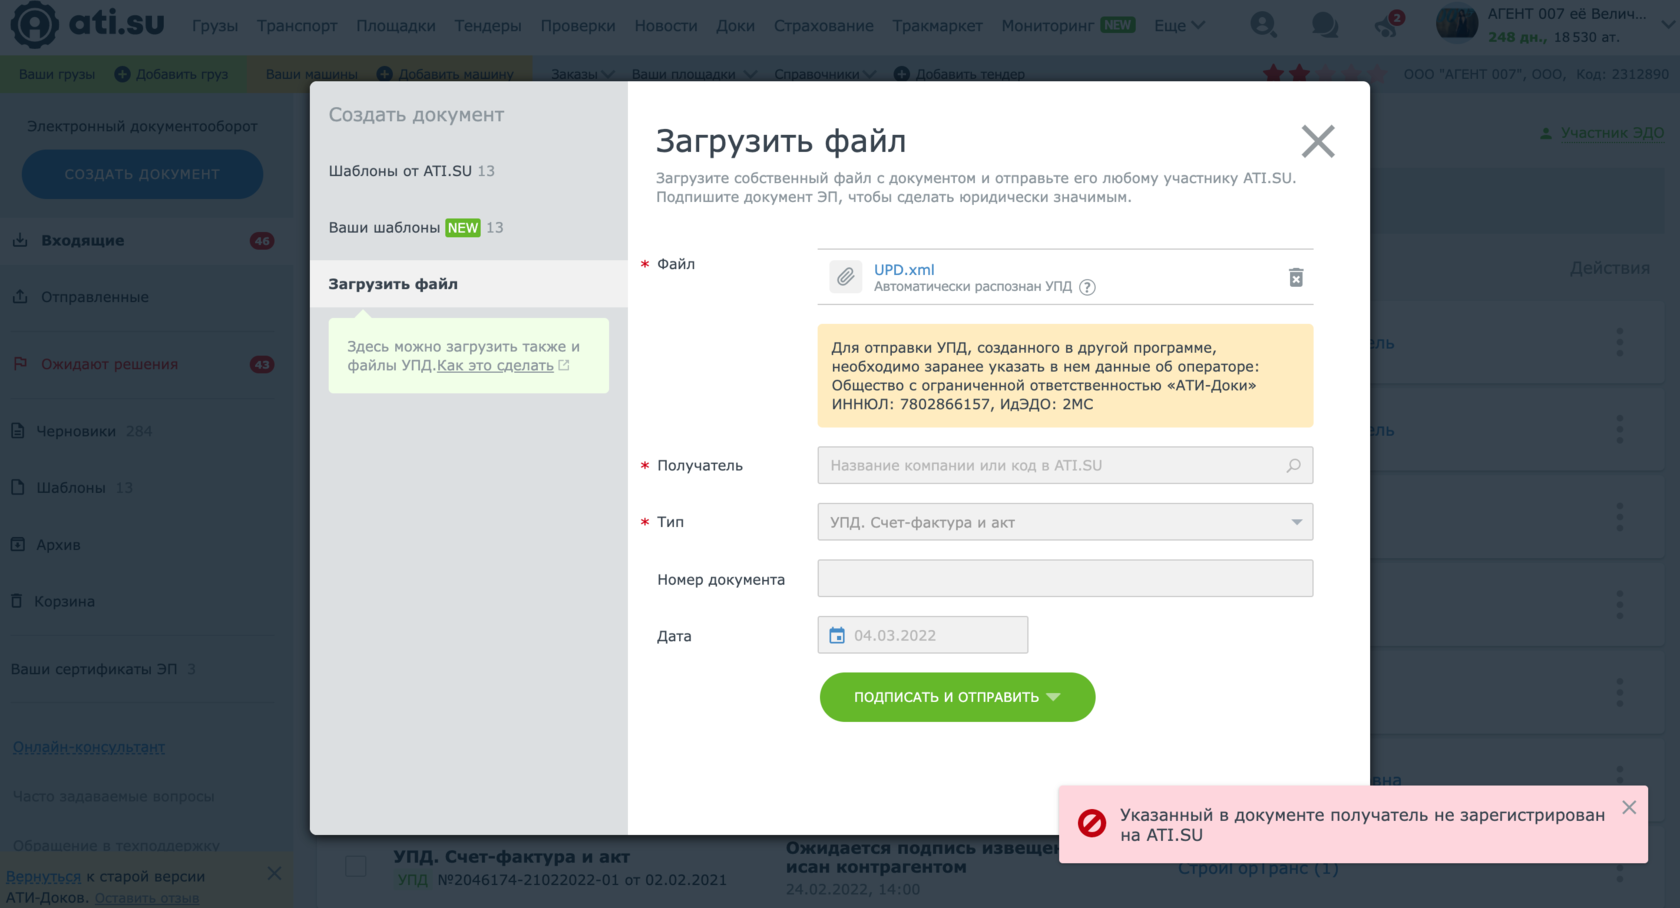Expand the arrow on Подписать и отправить
The image size is (1680, 908).
(1054, 697)
